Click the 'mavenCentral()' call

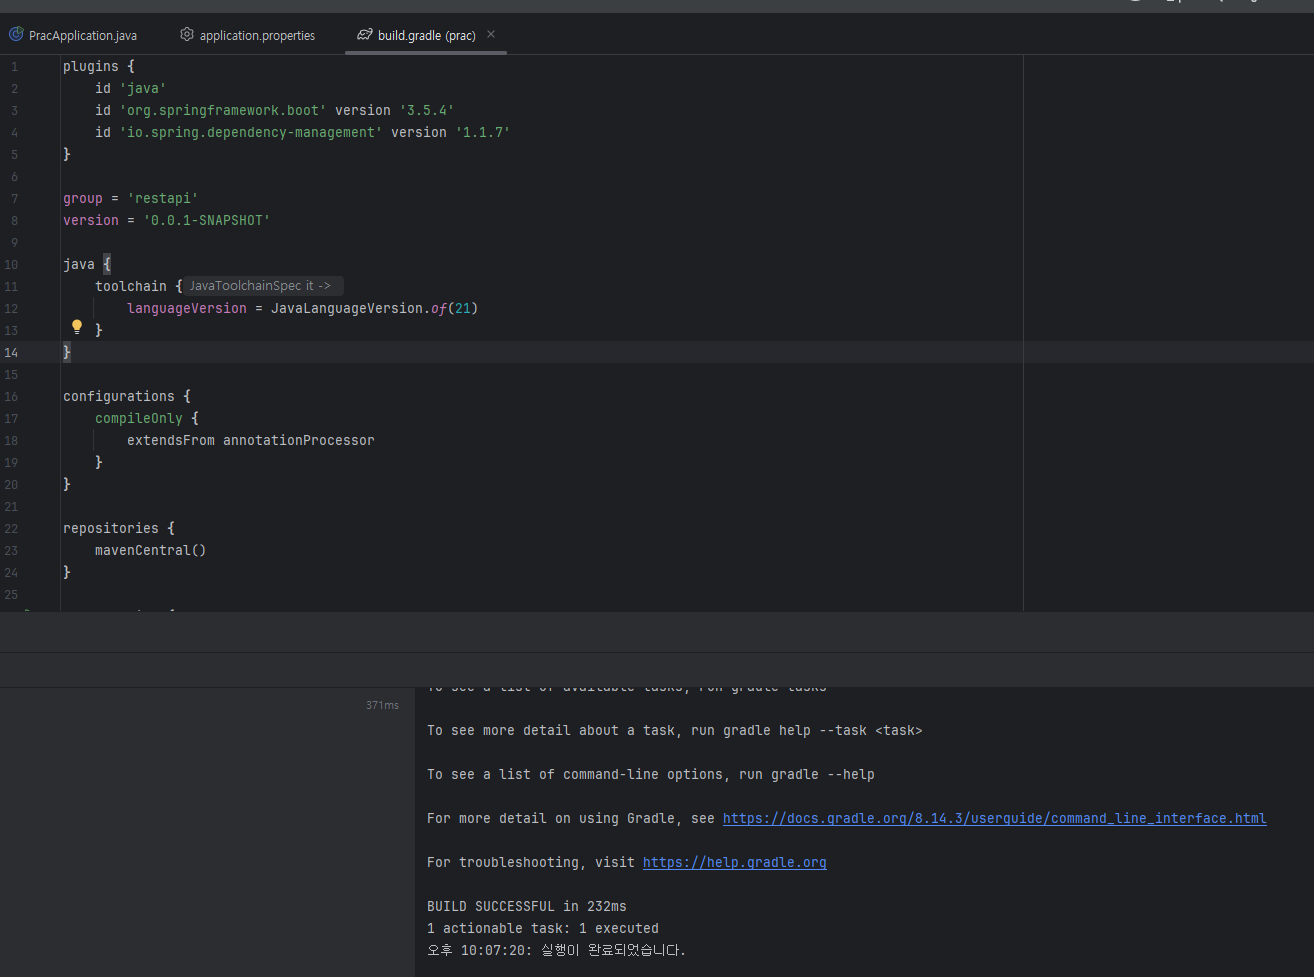151,550
